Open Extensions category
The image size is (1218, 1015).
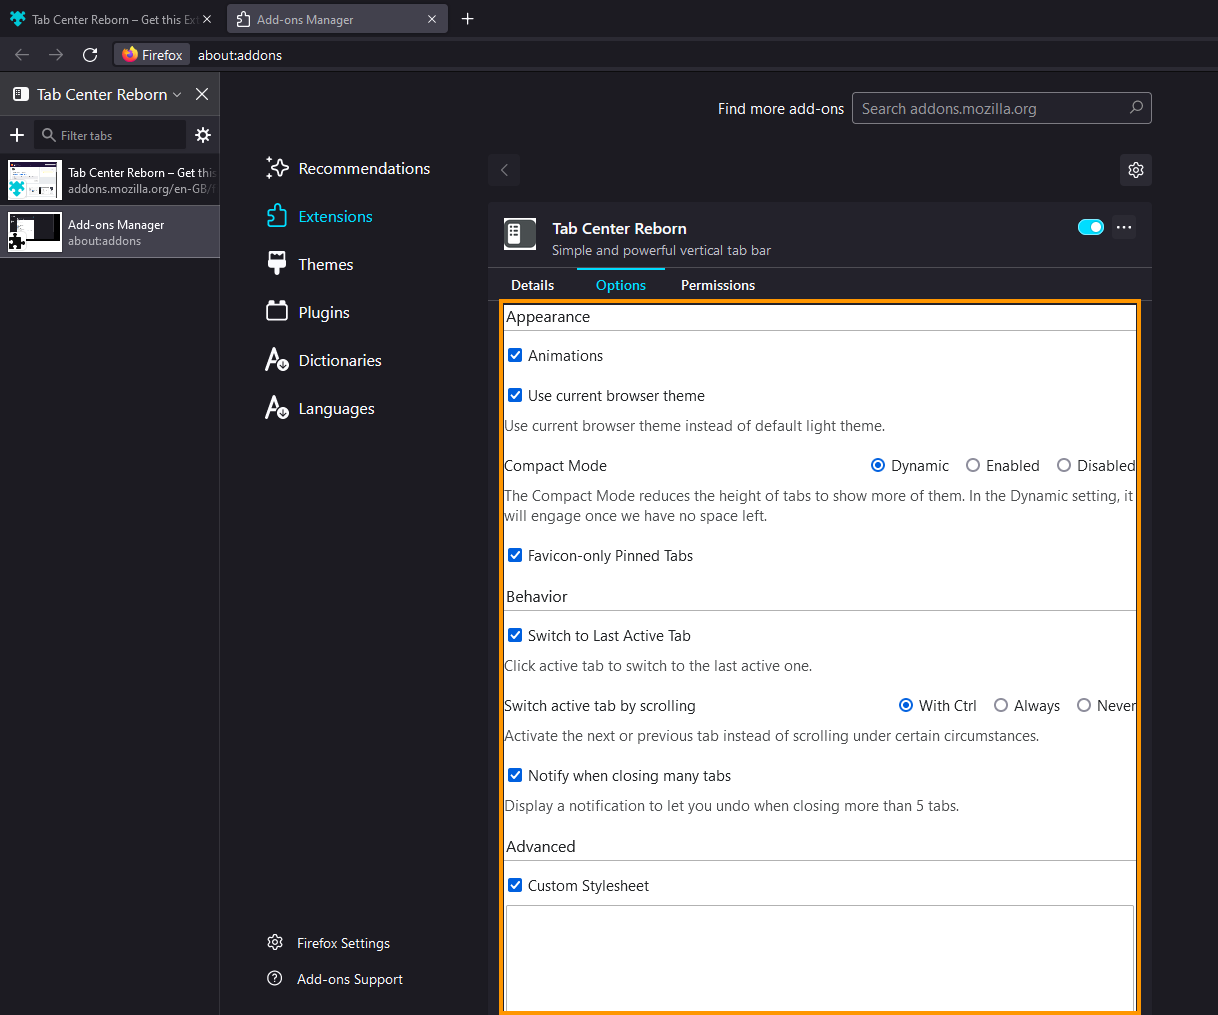[x=319, y=216]
